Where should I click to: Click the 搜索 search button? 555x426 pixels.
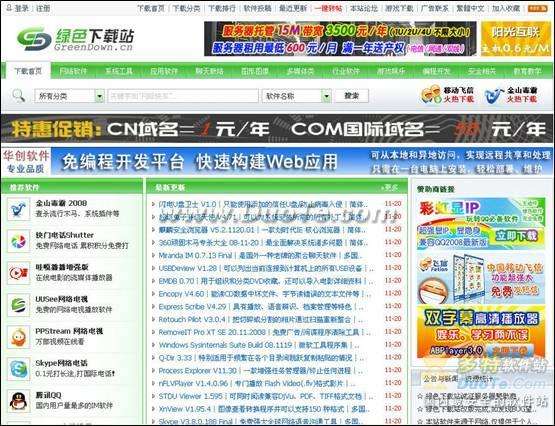[351, 96]
